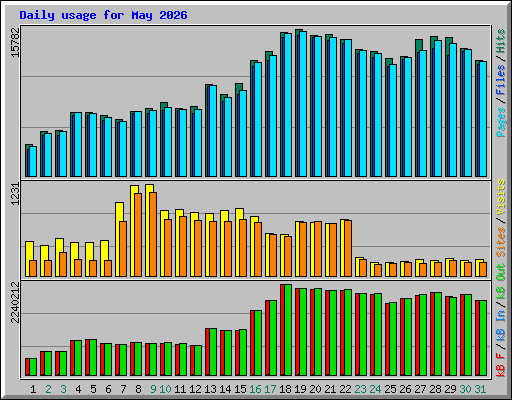The width and height of the screenshot is (512, 400).
Task: Click day label 4 on the x-axis
Action: [78, 389]
